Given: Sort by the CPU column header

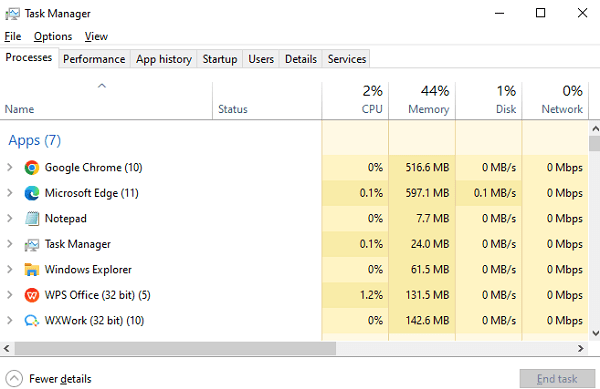Looking at the screenshot, I should pos(355,101).
